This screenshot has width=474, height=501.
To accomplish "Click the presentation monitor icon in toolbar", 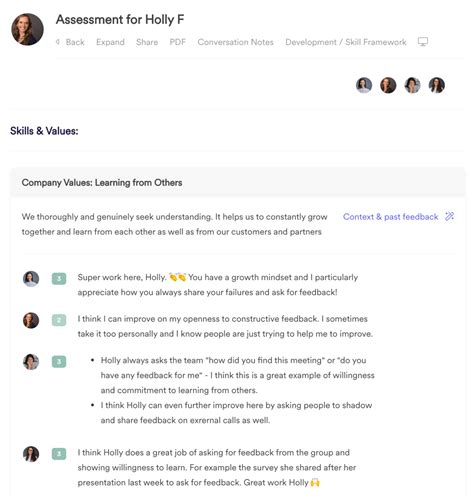I will [x=423, y=42].
